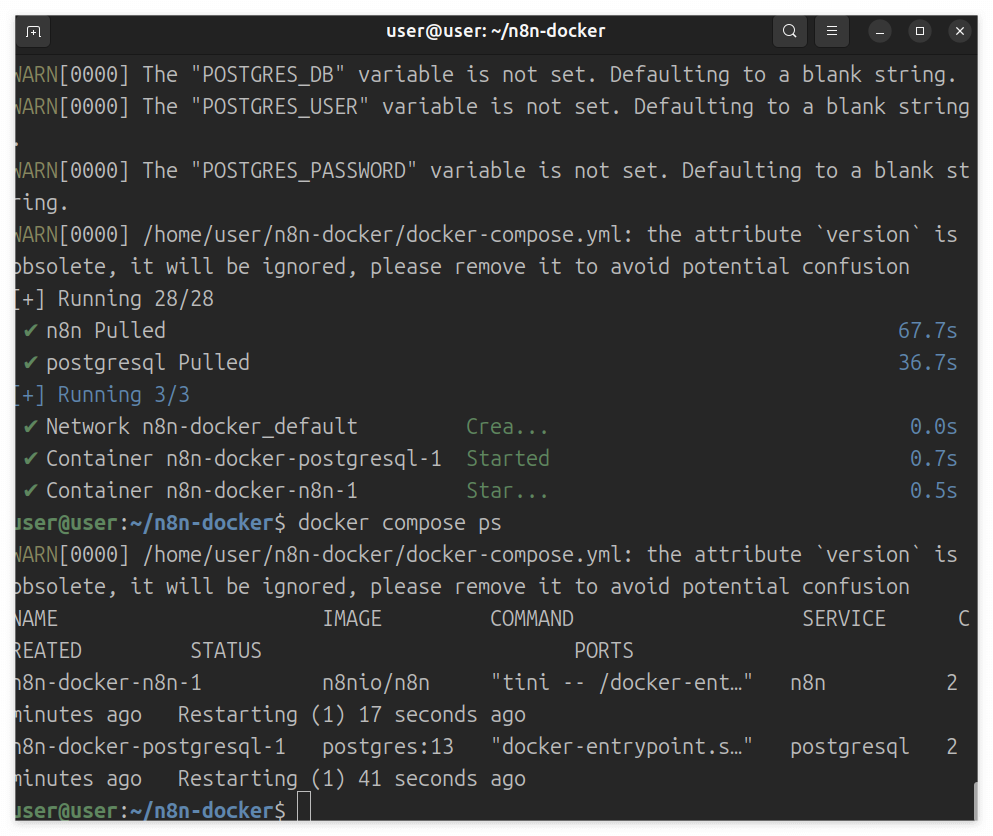The height and width of the screenshot is (836, 993).
Task: Click the '67.7s' timing value
Action: point(927,331)
